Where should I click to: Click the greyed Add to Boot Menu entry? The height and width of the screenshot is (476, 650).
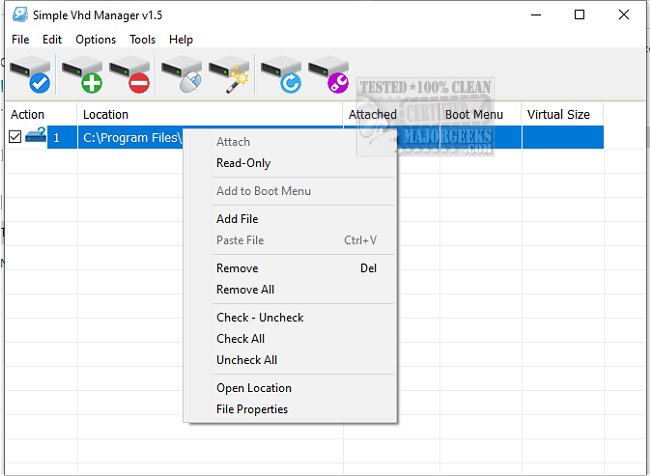click(290, 191)
